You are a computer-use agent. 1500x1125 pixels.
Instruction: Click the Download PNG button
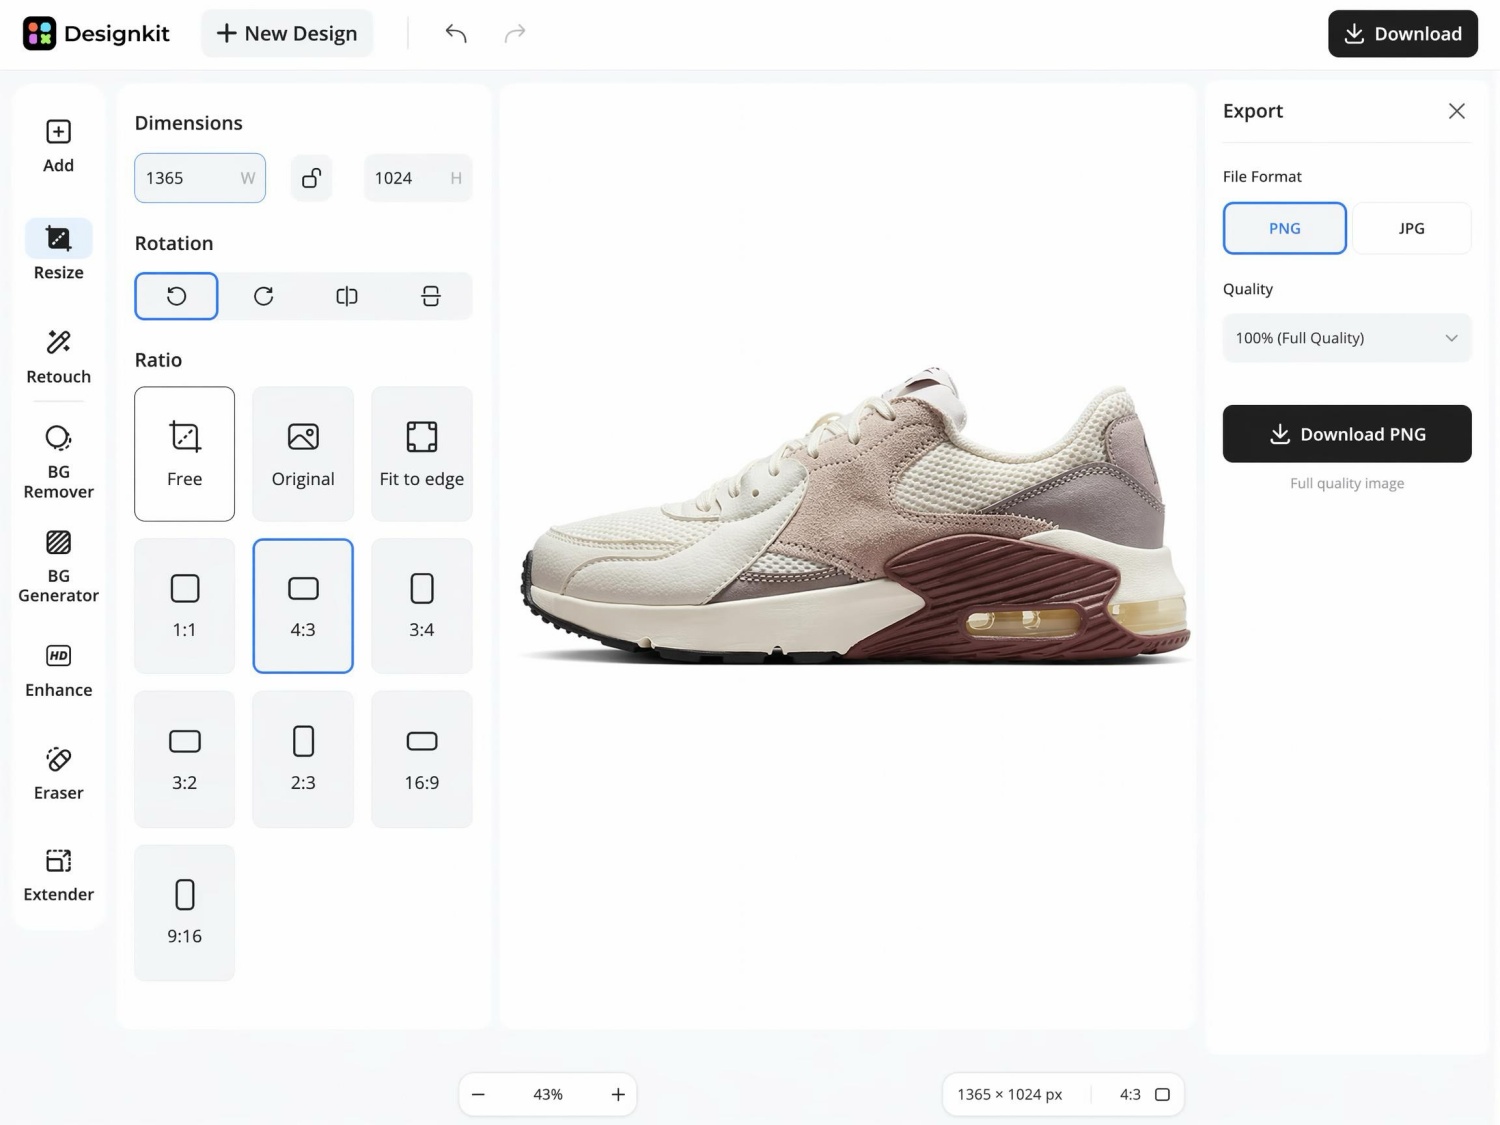tap(1347, 434)
